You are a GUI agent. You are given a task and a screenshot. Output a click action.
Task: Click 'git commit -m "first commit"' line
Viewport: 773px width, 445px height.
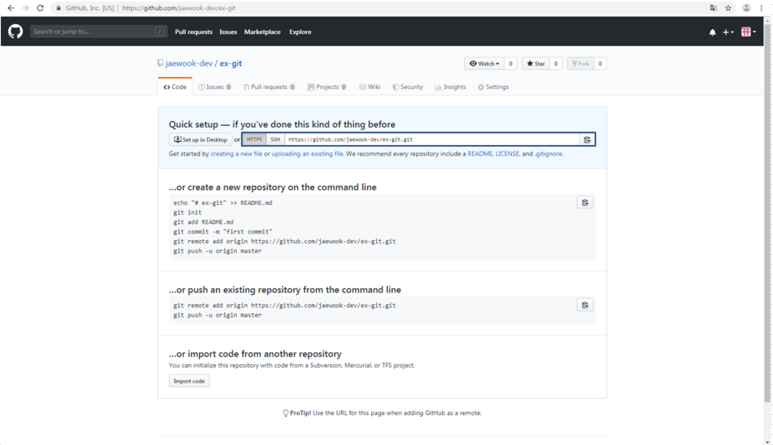(222, 232)
